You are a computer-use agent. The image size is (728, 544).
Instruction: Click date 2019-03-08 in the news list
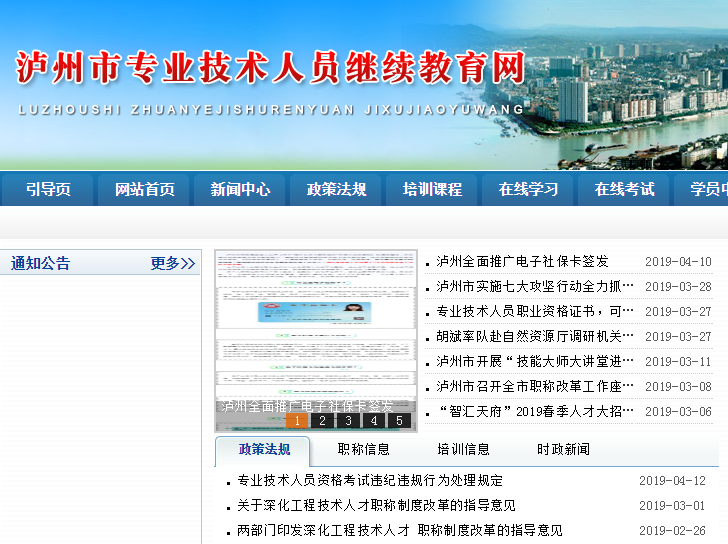pyautogui.click(x=678, y=387)
